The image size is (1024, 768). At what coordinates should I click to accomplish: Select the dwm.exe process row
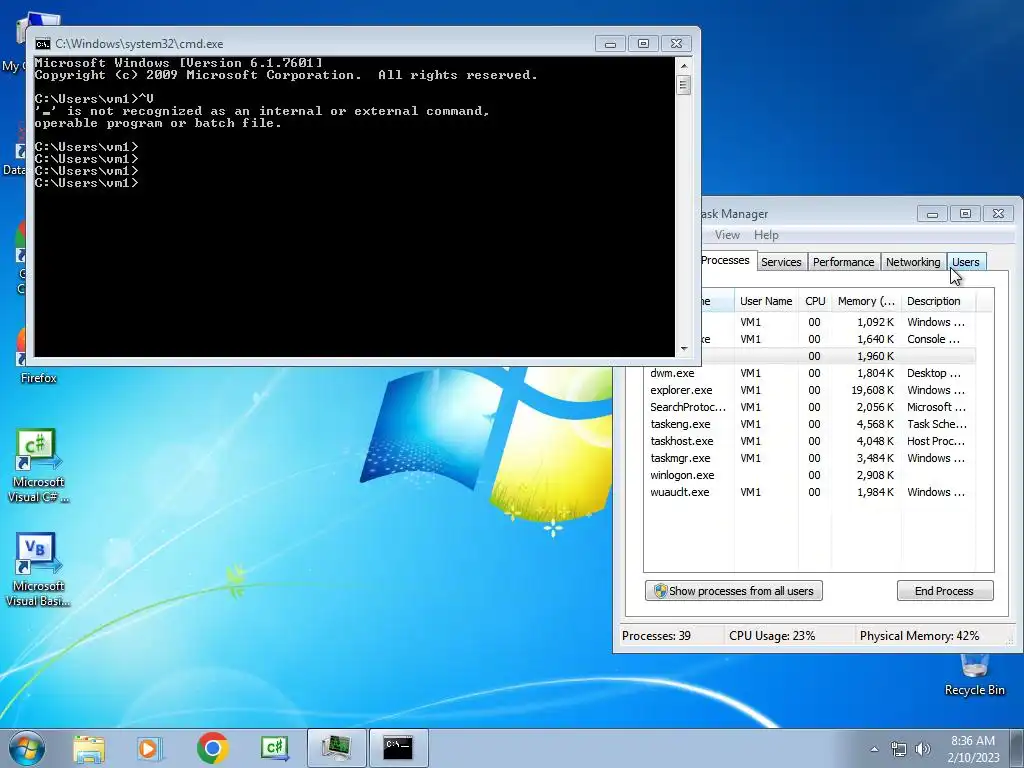810,373
